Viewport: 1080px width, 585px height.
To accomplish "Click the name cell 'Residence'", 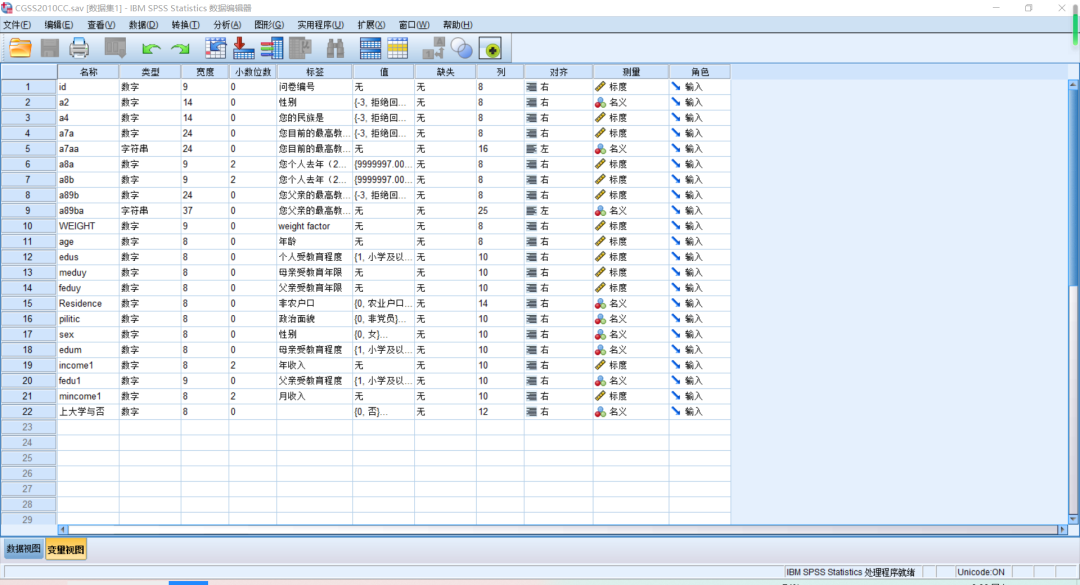I will (x=88, y=303).
